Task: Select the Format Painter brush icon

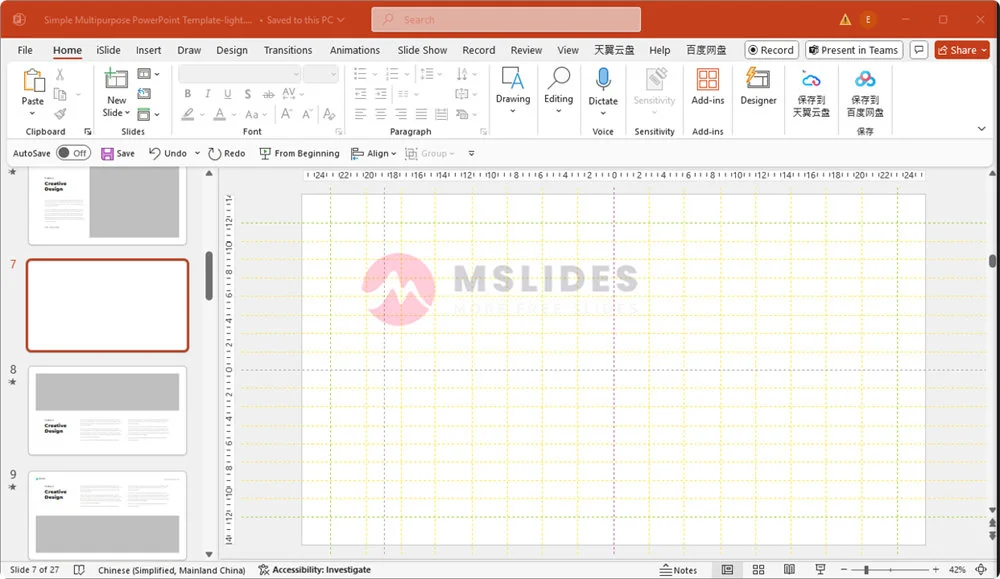Action: click(x=60, y=114)
